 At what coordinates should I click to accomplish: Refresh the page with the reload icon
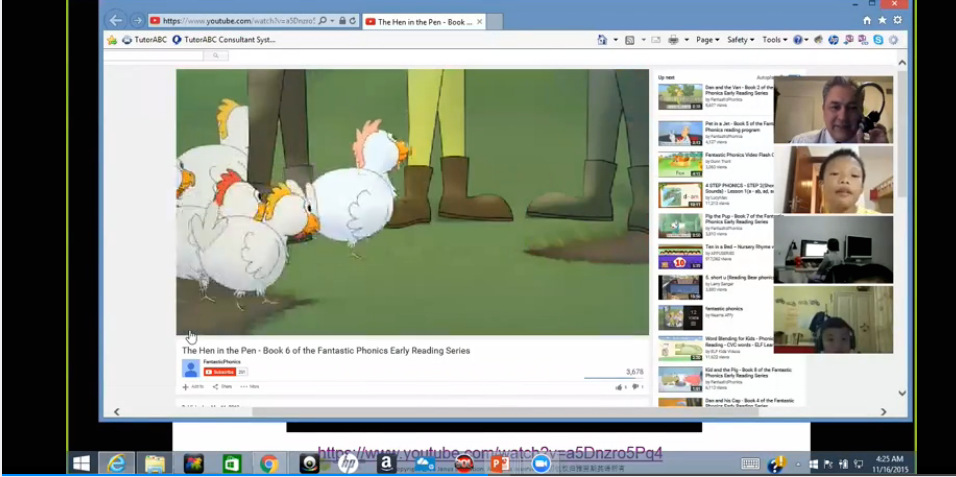[353, 21]
